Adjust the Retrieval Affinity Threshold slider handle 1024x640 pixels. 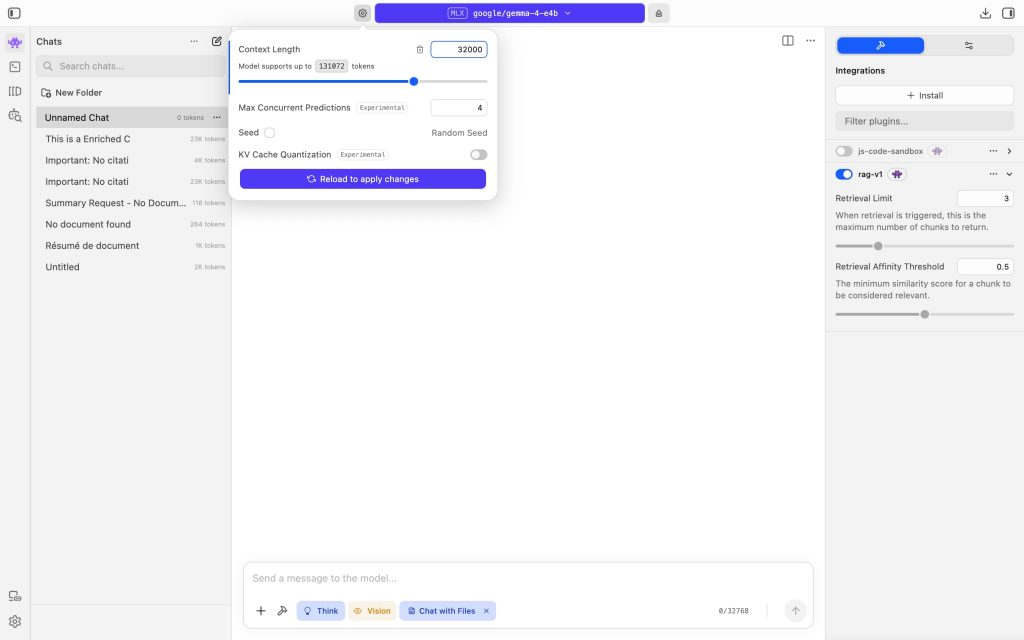tap(924, 315)
